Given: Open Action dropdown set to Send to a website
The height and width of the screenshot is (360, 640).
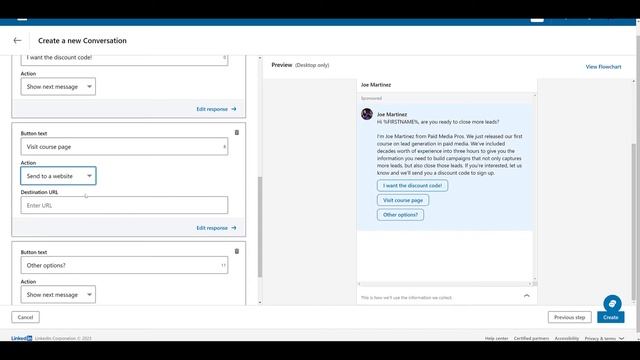Looking at the screenshot, I should pyautogui.click(x=58, y=176).
